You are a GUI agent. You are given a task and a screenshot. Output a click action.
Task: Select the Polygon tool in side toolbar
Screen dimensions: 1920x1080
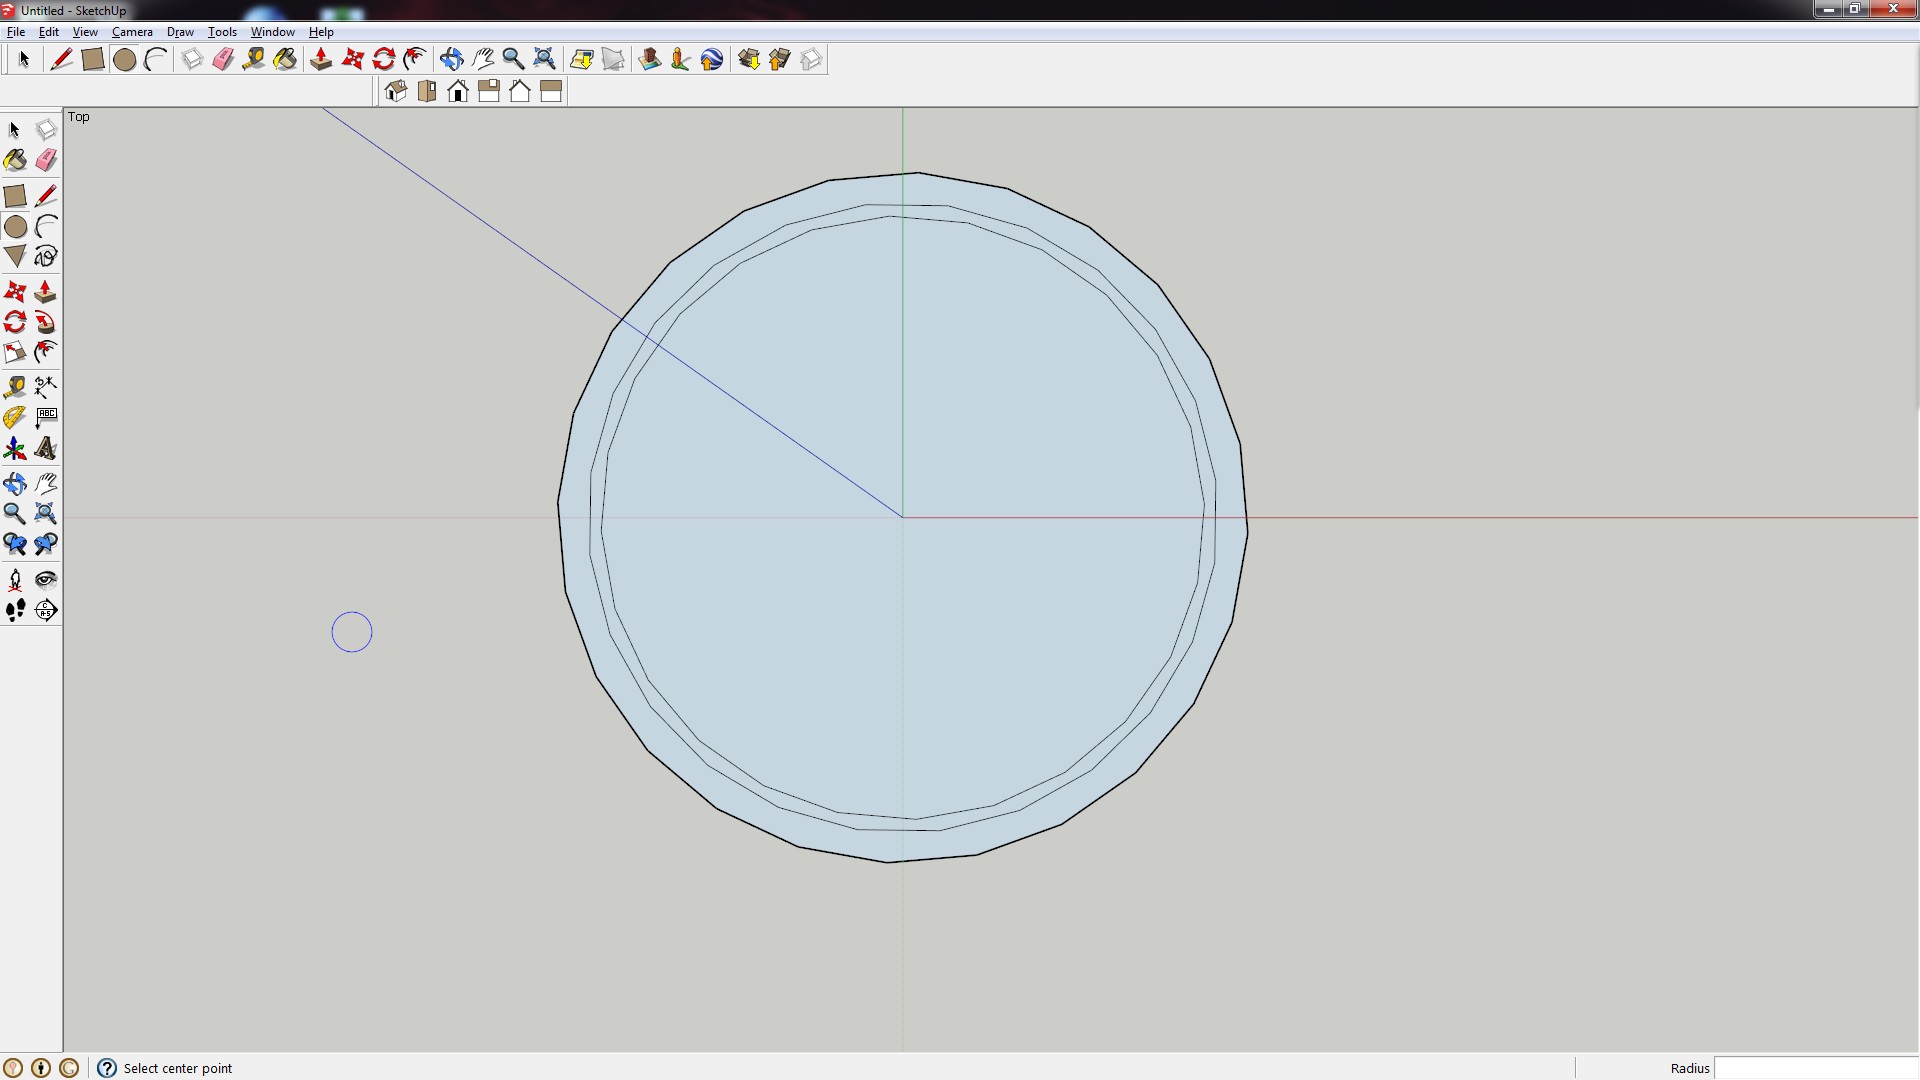[15, 257]
